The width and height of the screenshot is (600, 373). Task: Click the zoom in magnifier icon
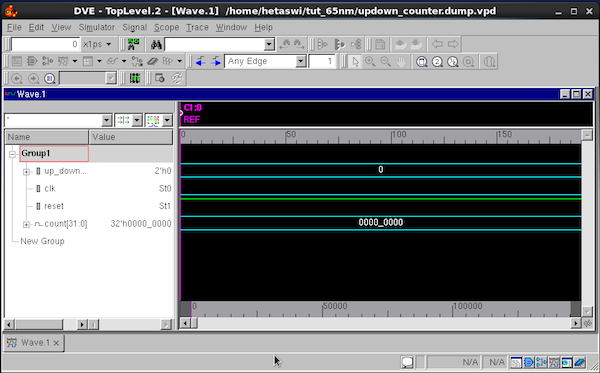[x=370, y=61]
